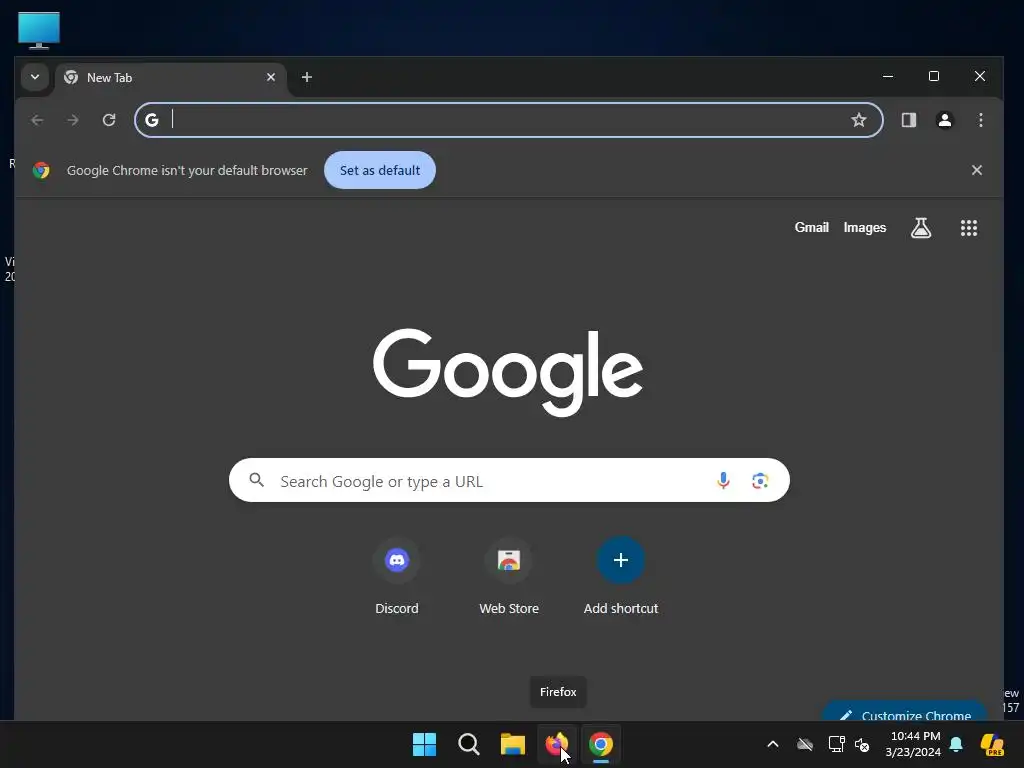Open Windows taskbar search

pyautogui.click(x=468, y=744)
